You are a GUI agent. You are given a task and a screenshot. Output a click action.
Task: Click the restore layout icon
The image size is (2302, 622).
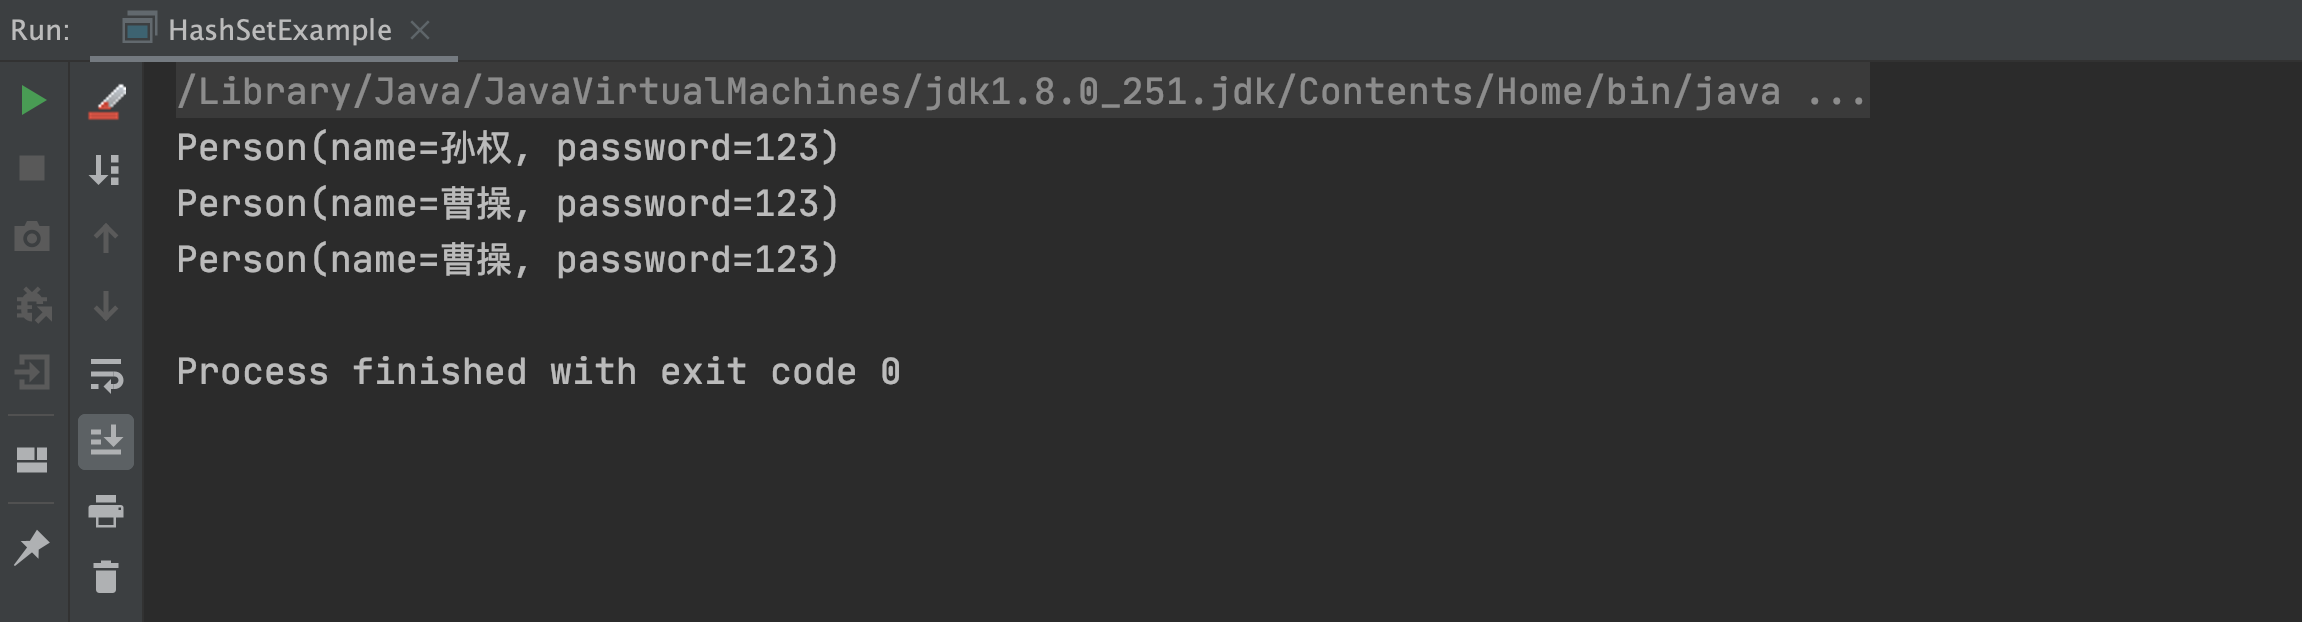pos(32,459)
